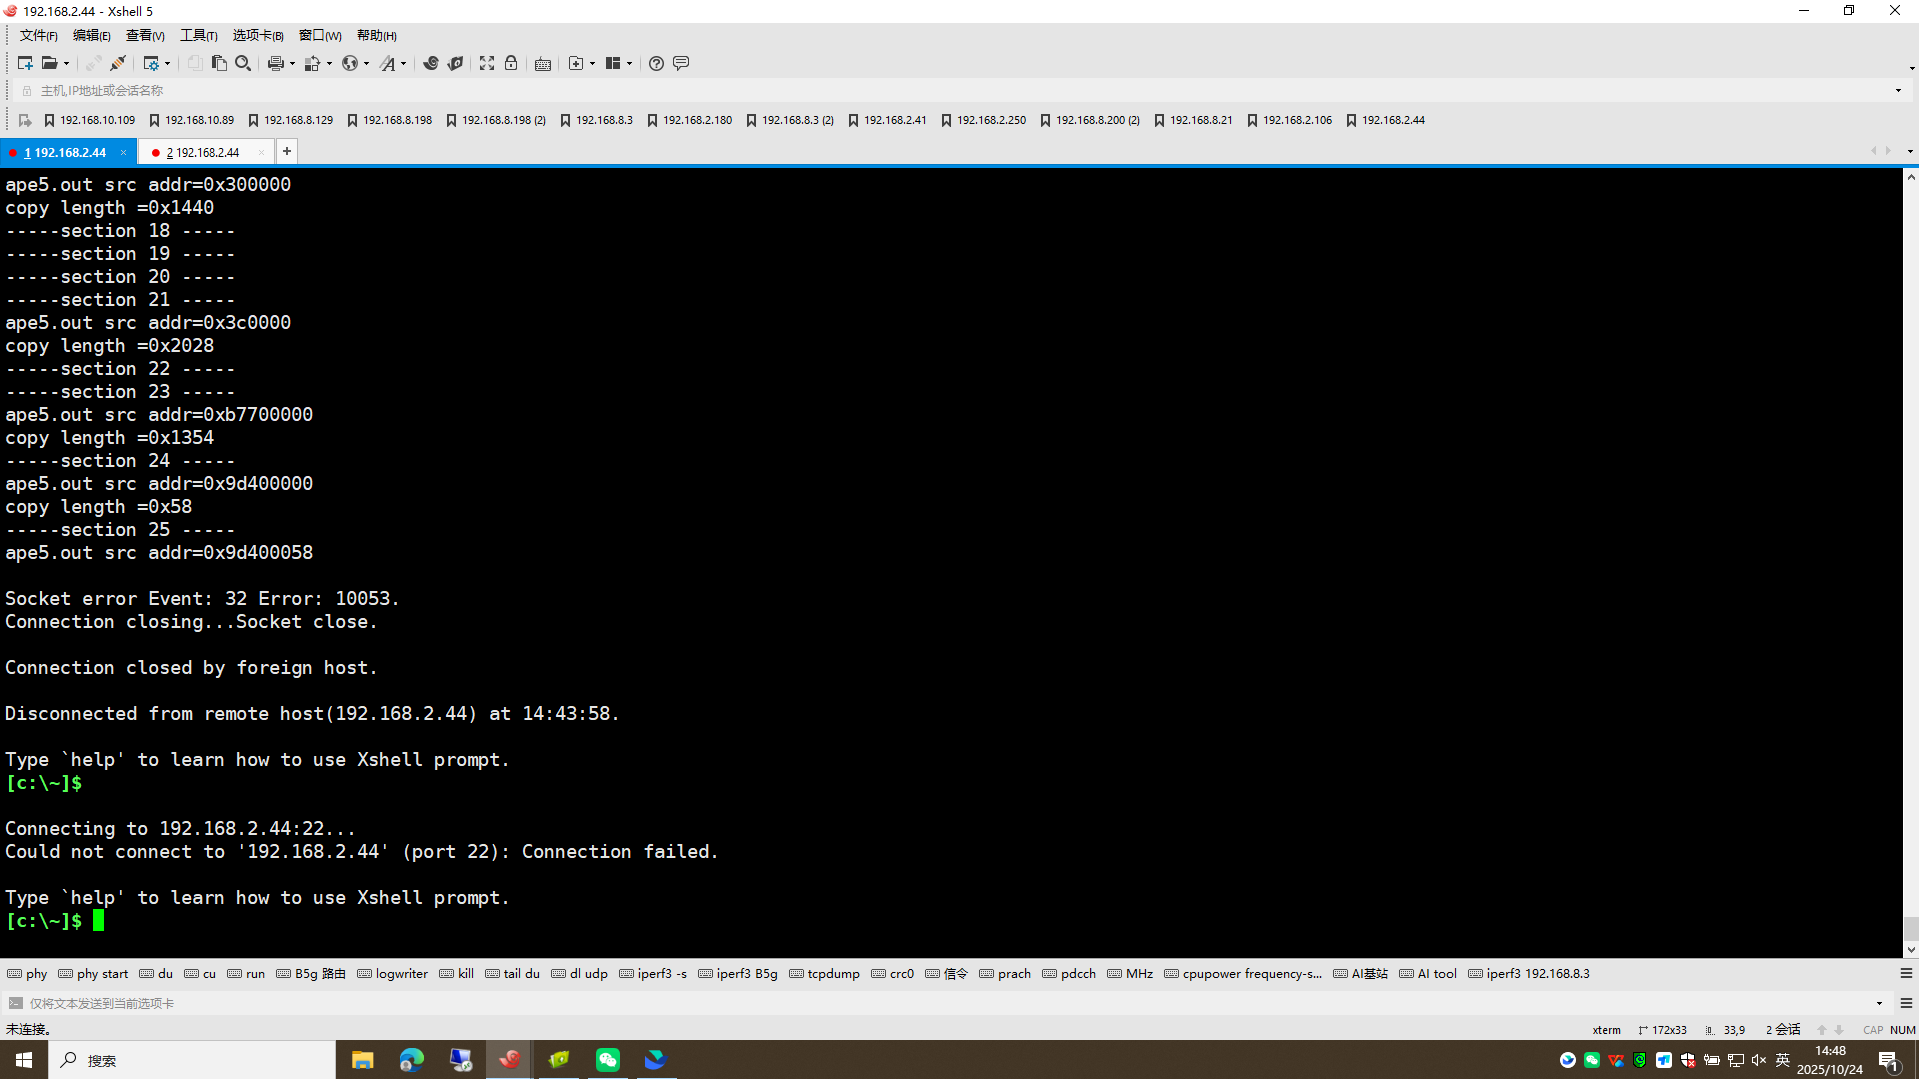Switch to the second 192.168.2.44 tab
The image size is (1919, 1079).
pos(203,152)
